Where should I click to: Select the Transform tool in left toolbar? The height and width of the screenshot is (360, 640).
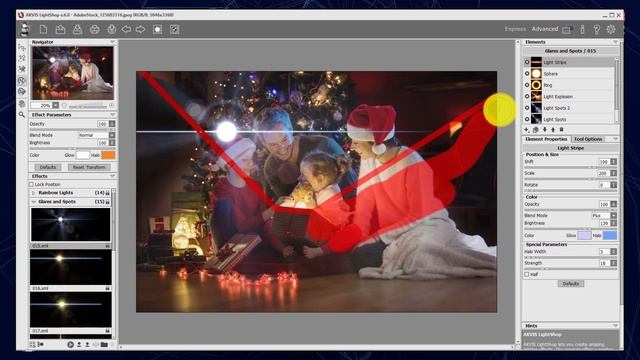22,48
